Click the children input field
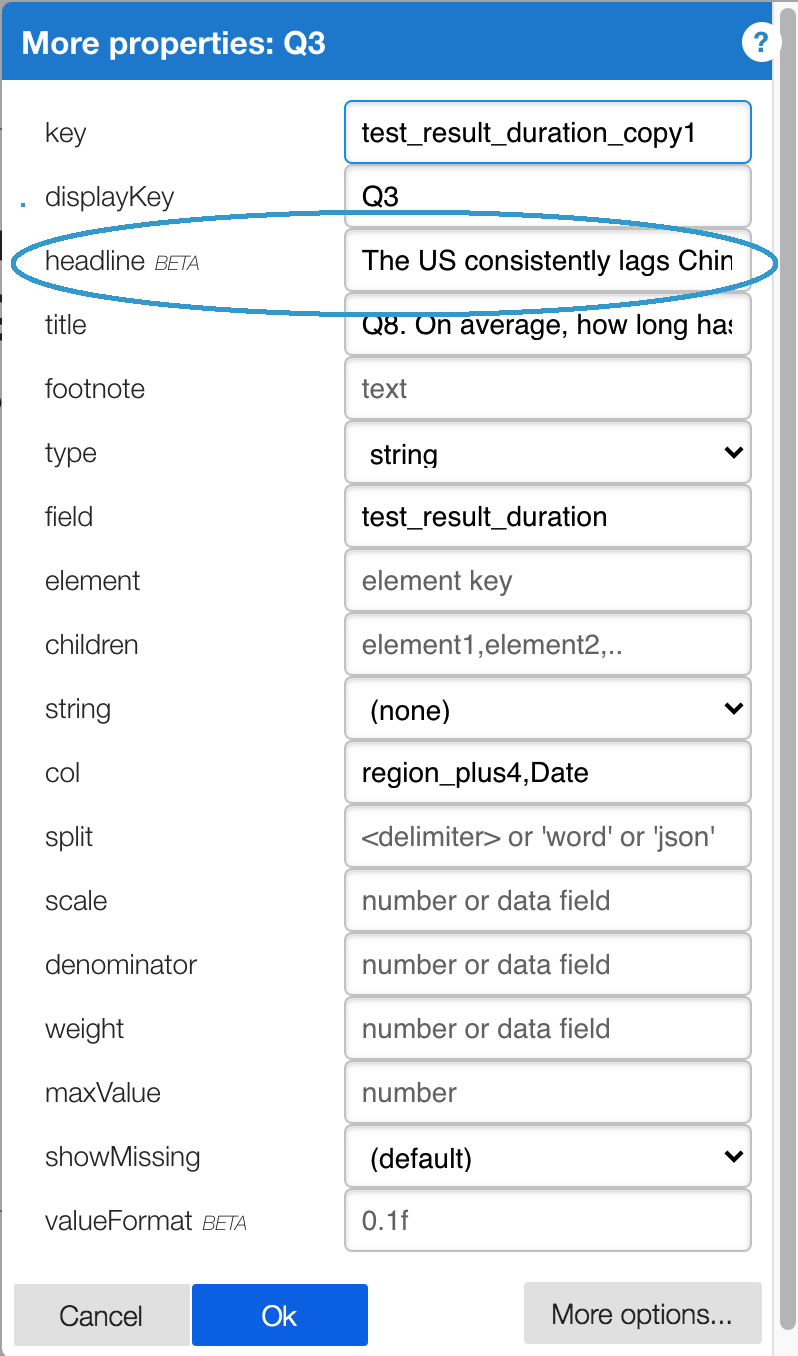798x1356 pixels. (x=547, y=644)
